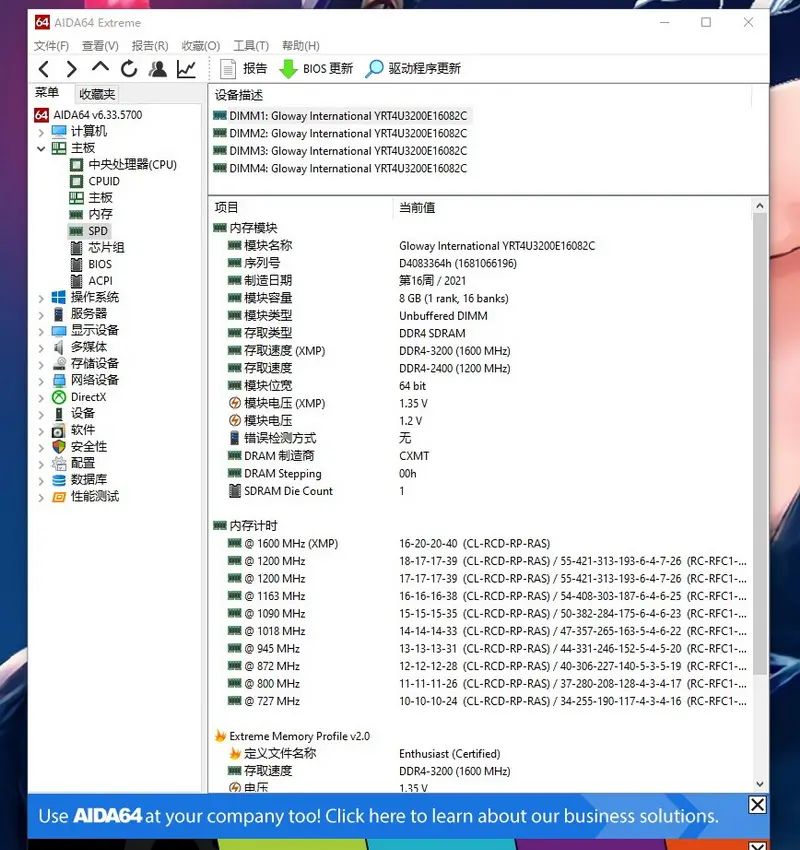Viewport: 800px width, 850px height.
Task: Switch to the 菜单 tab
Action: [47, 93]
